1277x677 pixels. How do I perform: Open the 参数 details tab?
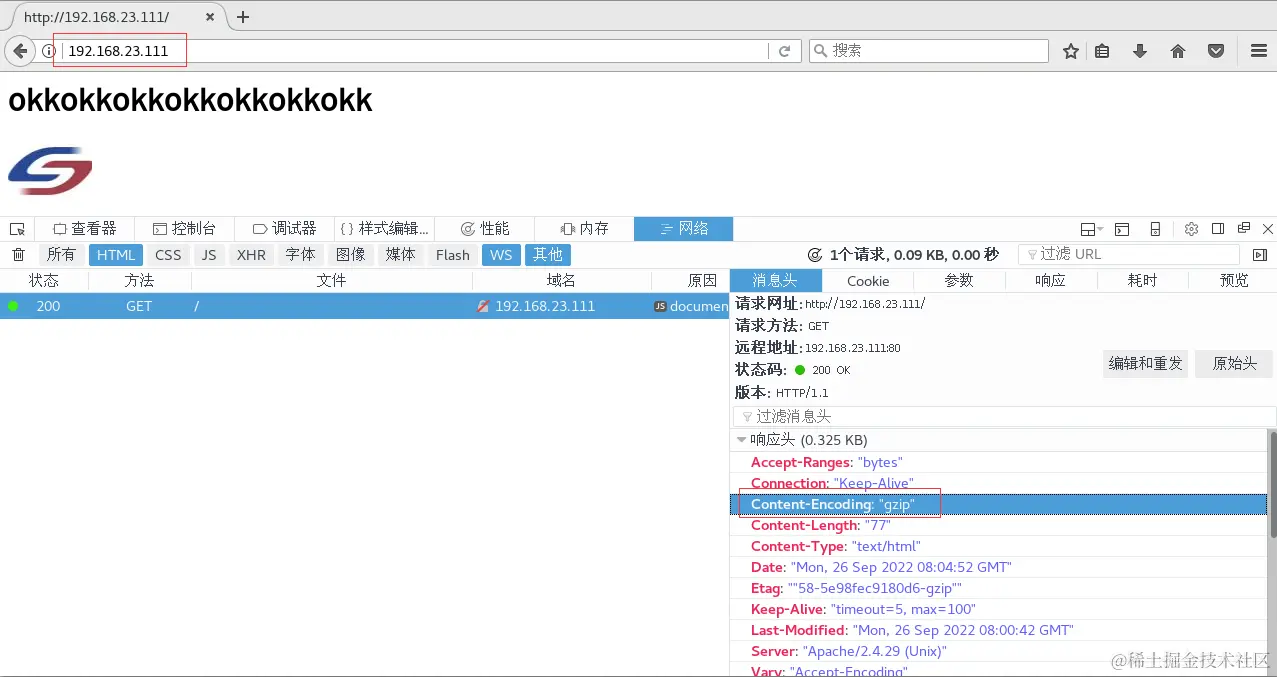click(959, 281)
